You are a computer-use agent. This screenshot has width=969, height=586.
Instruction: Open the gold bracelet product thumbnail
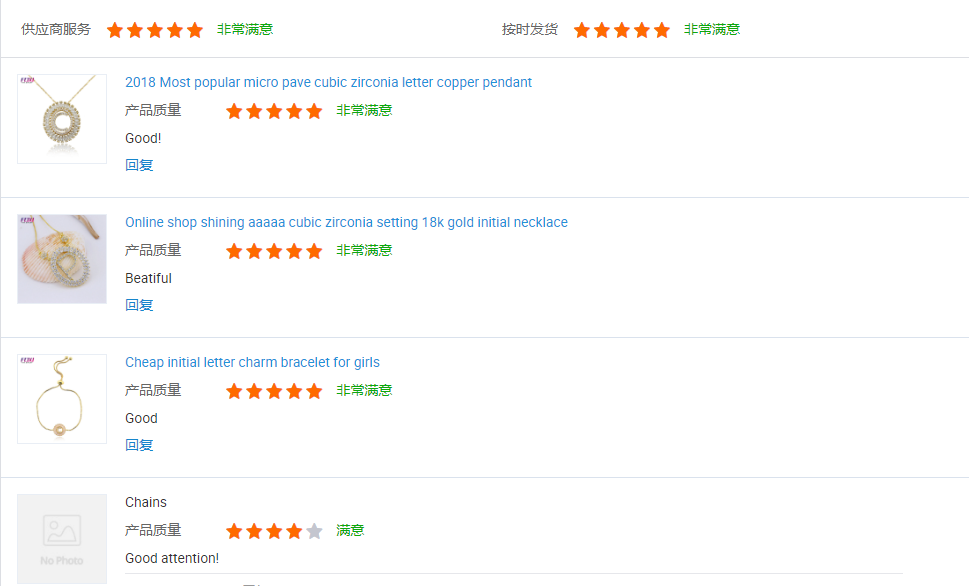[62, 399]
